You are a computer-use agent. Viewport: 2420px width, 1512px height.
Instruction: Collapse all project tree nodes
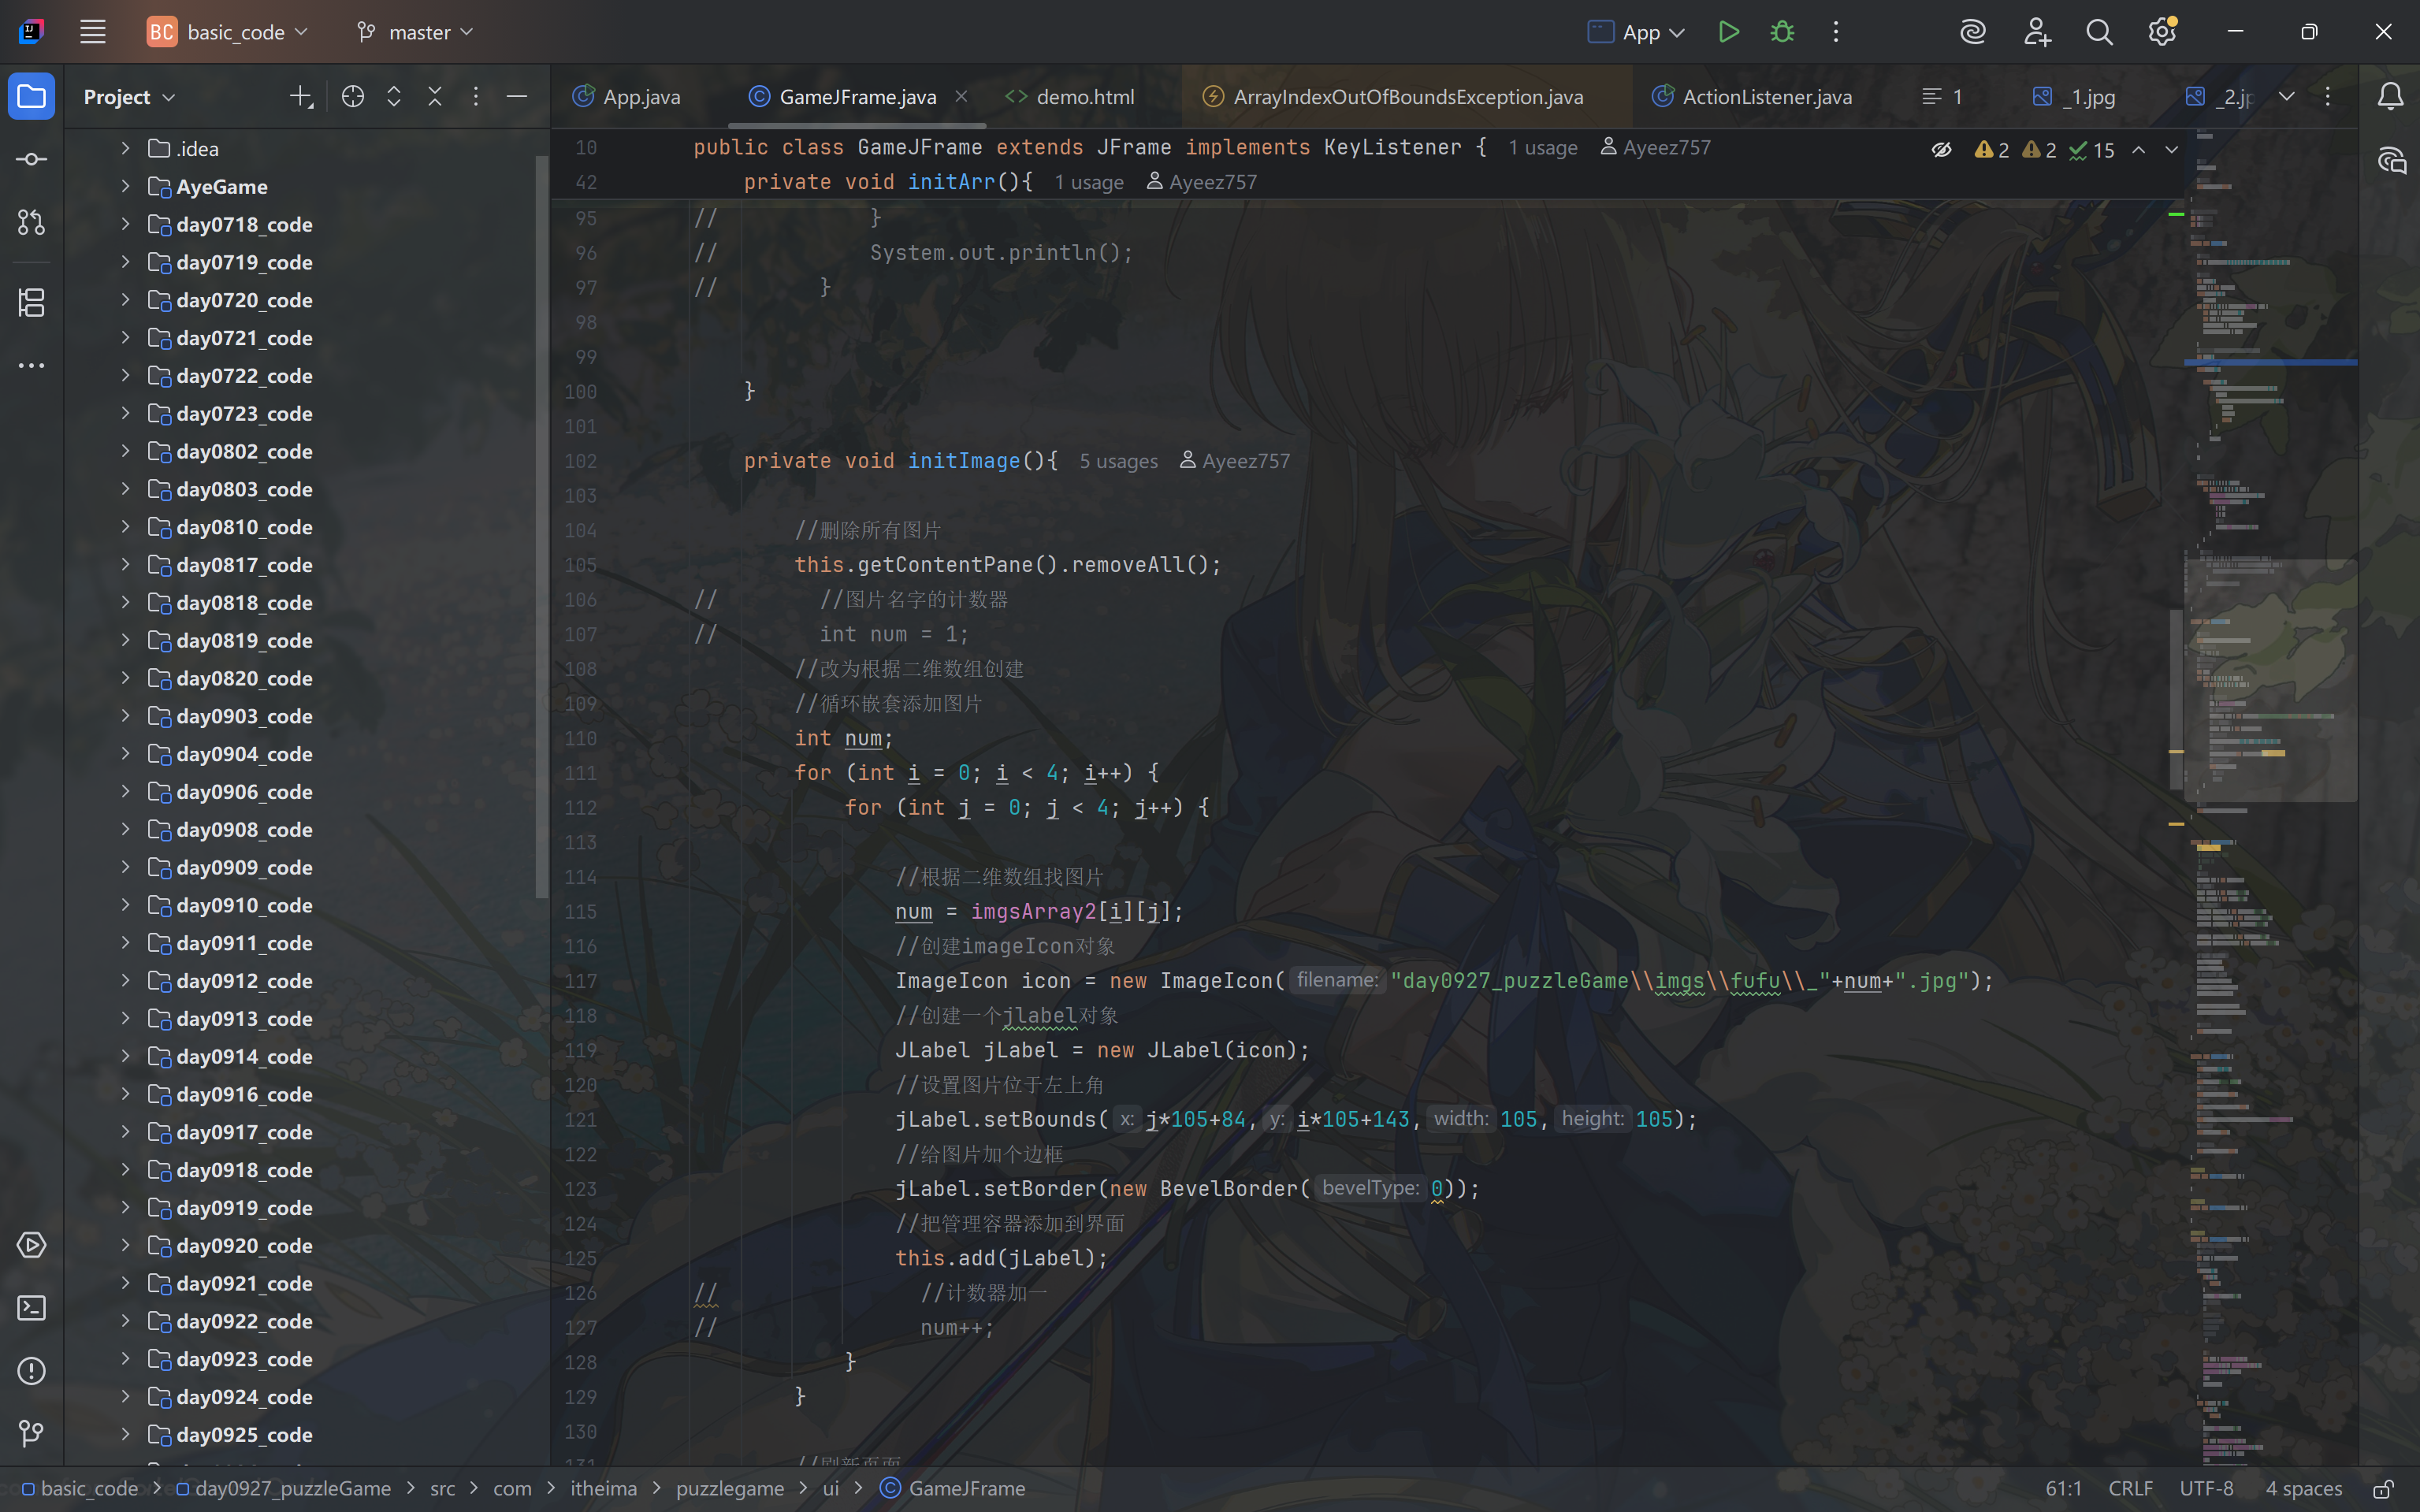click(x=434, y=96)
